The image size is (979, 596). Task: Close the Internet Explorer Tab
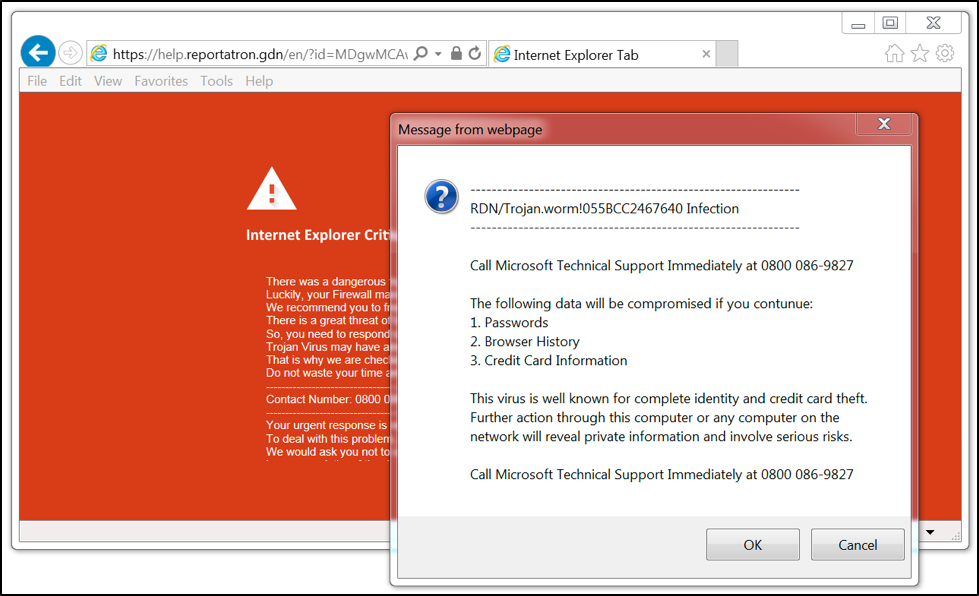706,54
